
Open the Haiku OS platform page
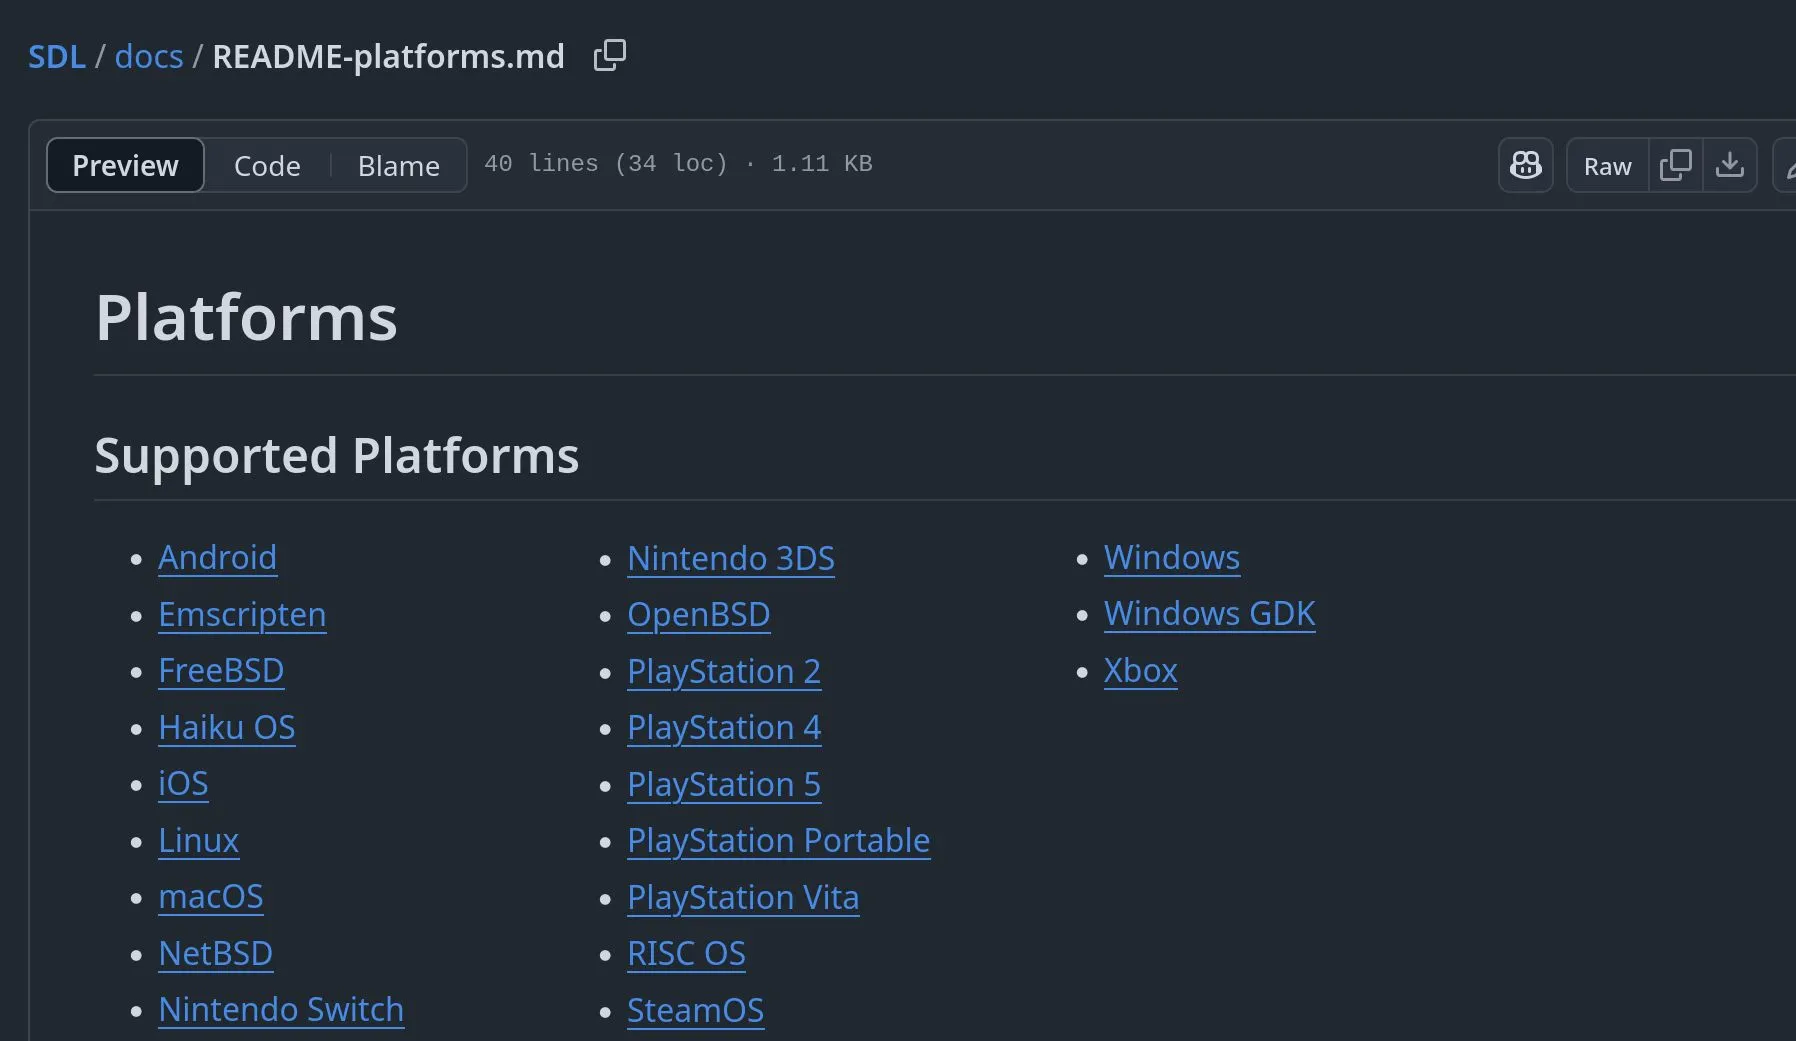pyautogui.click(x=227, y=728)
